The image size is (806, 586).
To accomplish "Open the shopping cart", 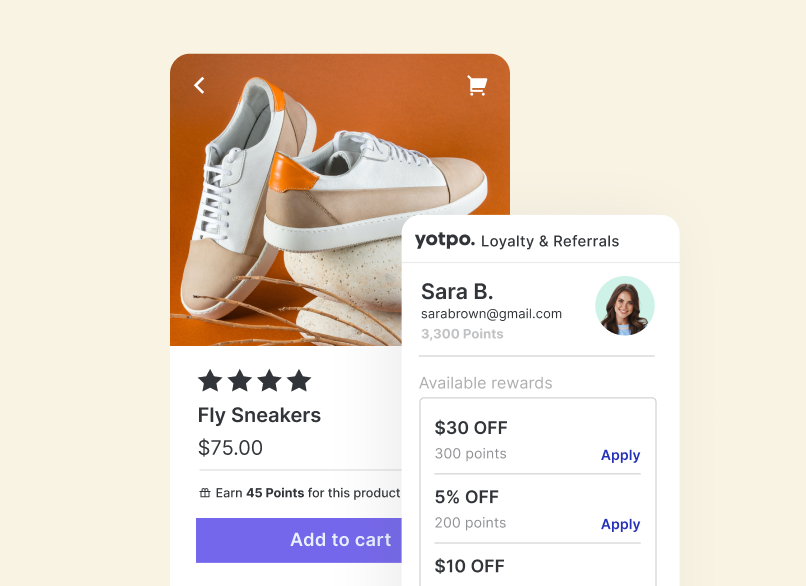I will pos(477,85).
